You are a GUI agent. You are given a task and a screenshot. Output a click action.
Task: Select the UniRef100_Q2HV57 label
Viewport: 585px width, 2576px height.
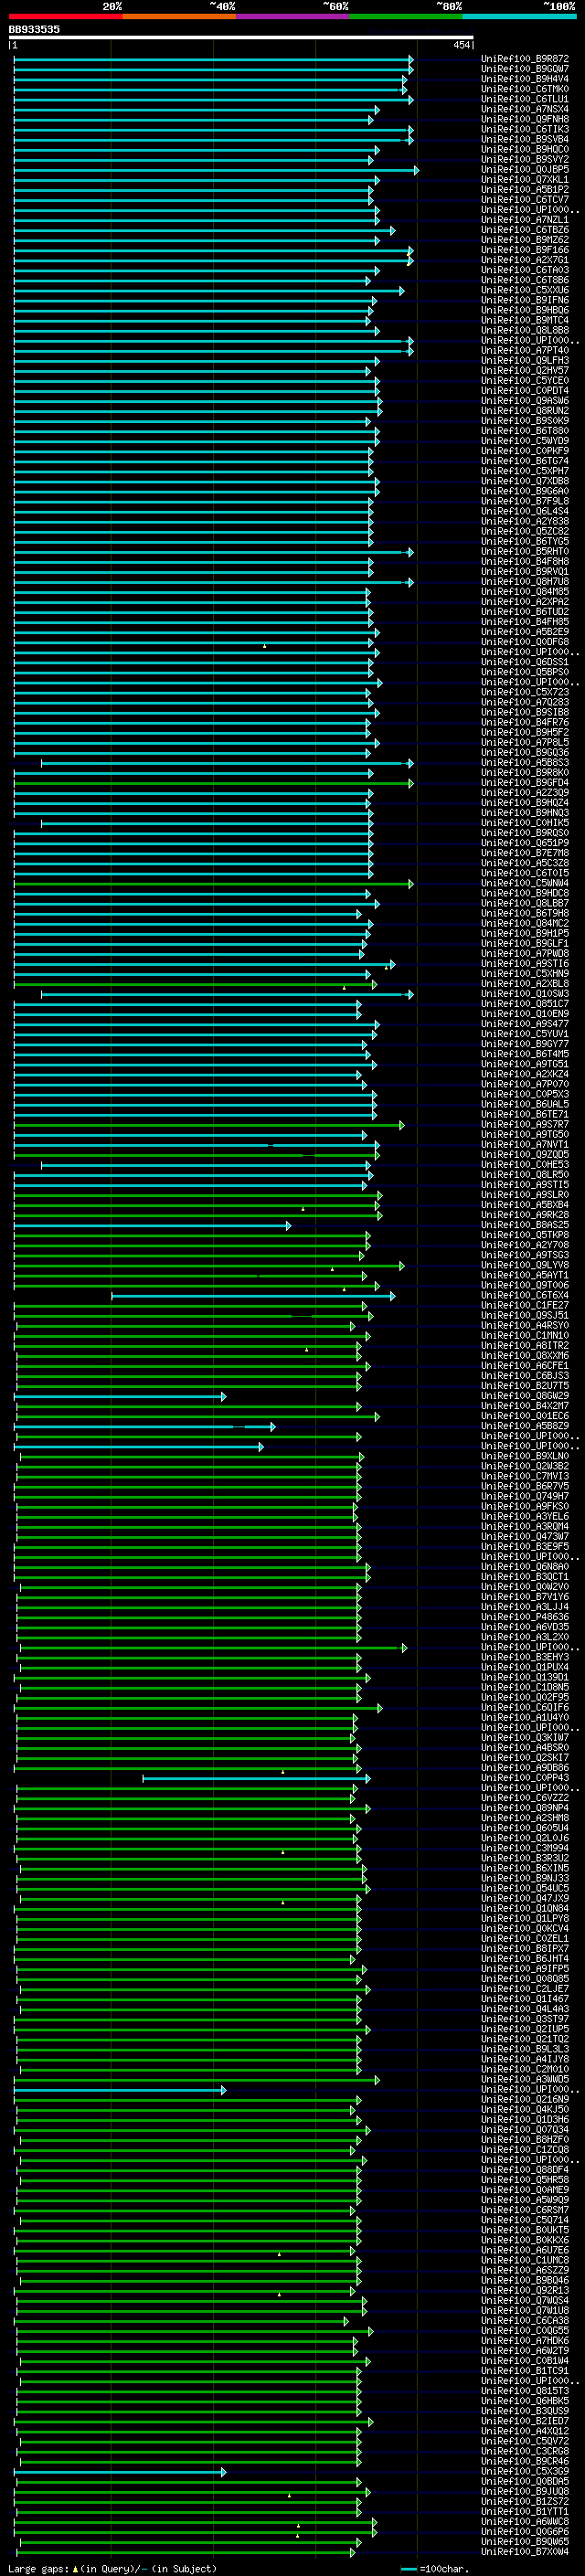pos(525,370)
